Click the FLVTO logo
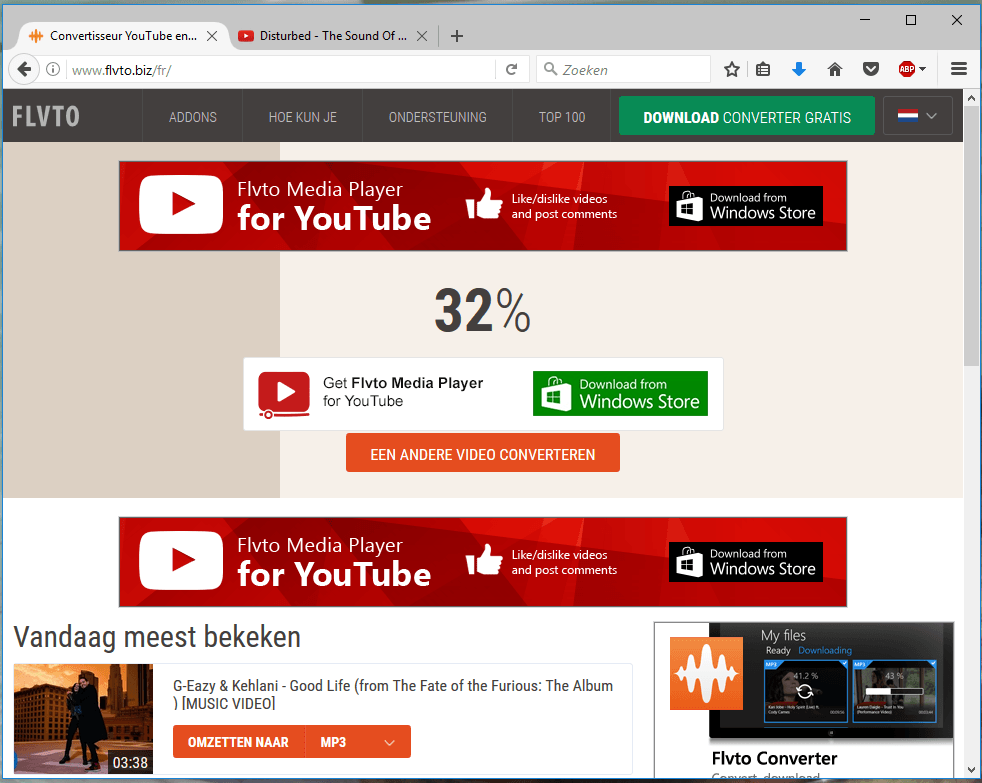The width and height of the screenshot is (982, 783). pyautogui.click(x=46, y=117)
